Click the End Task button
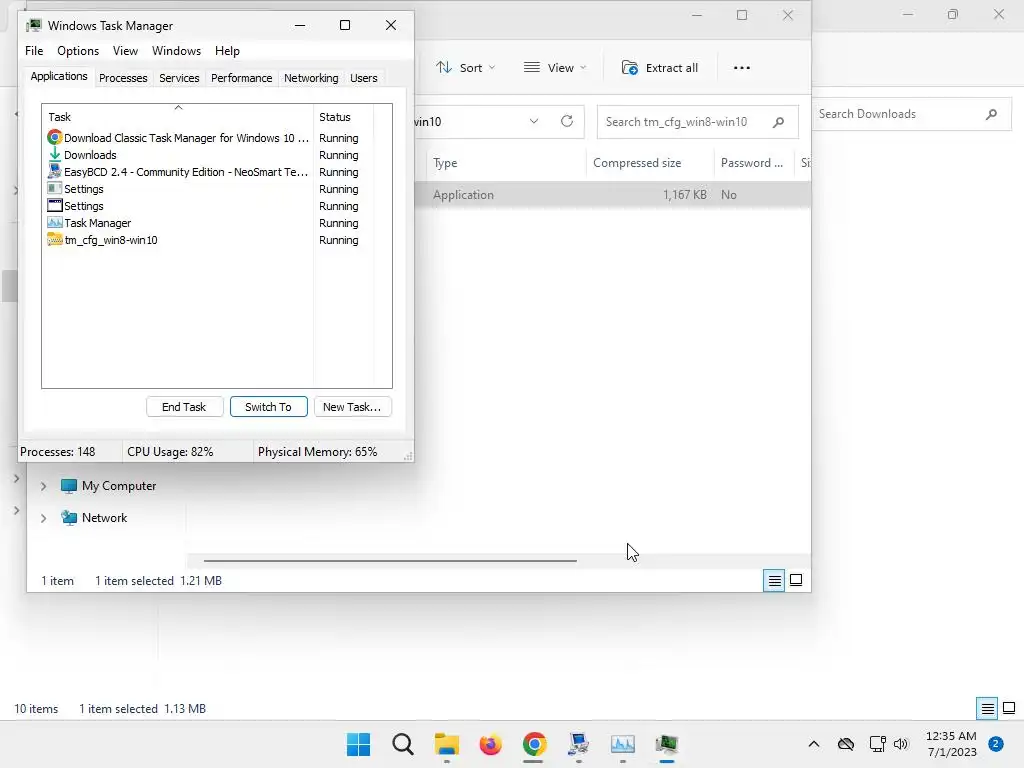Viewport: 1024px width, 768px height. [x=184, y=407]
